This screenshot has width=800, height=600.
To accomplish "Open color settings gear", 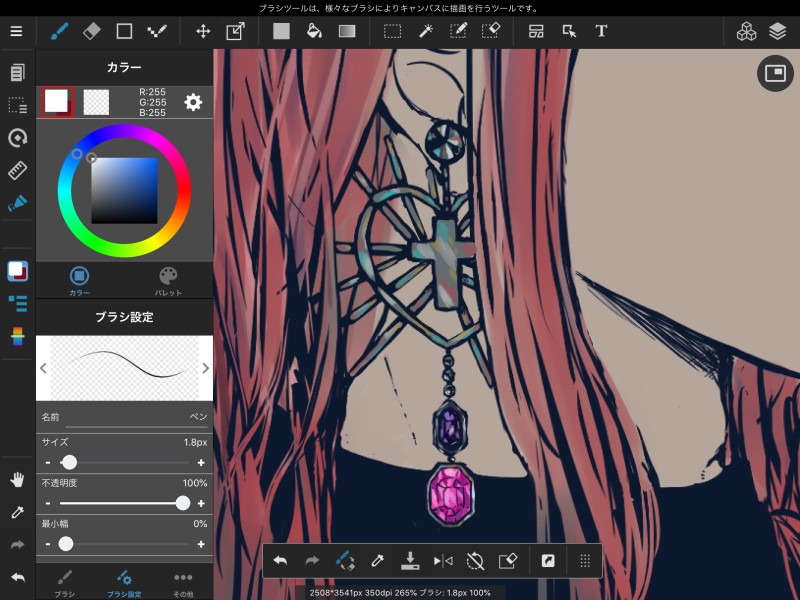I will 193,102.
